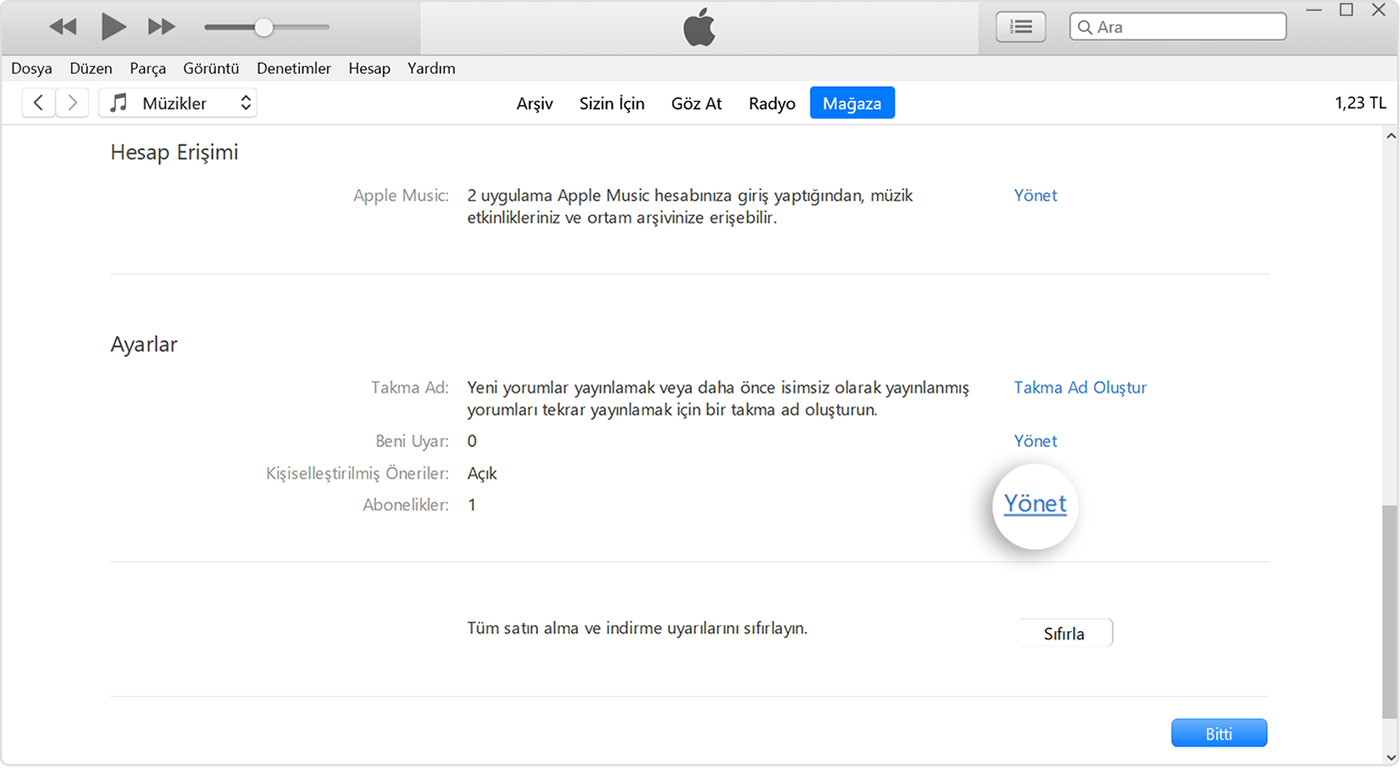
Task: Switch to the Radyo tab
Action: pos(772,103)
